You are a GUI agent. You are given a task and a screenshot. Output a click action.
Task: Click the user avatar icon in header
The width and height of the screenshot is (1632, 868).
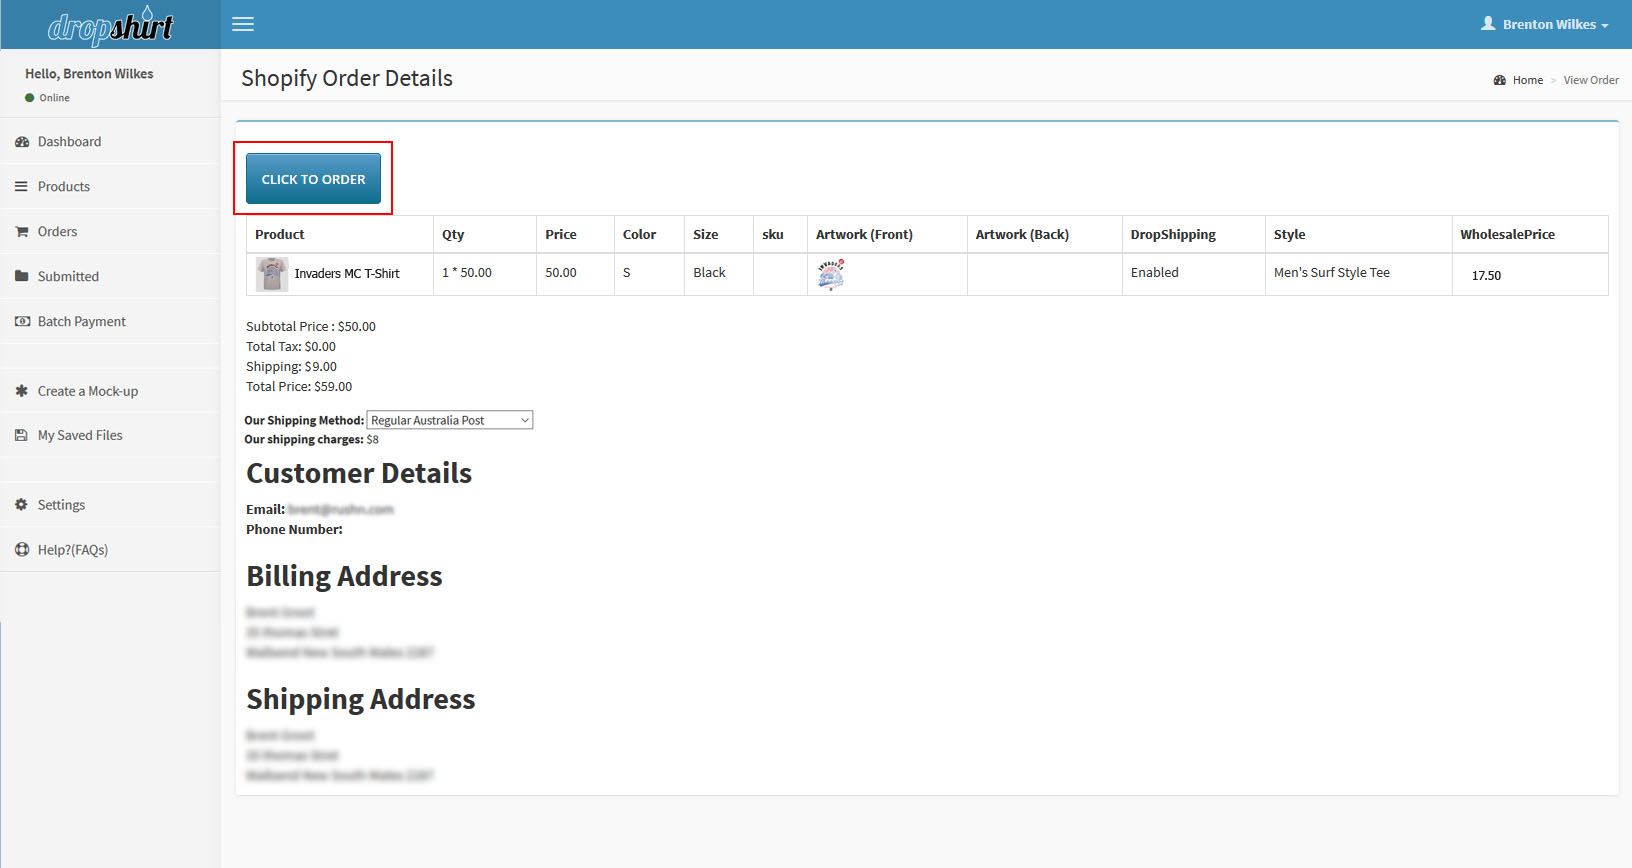pyautogui.click(x=1488, y=23)
